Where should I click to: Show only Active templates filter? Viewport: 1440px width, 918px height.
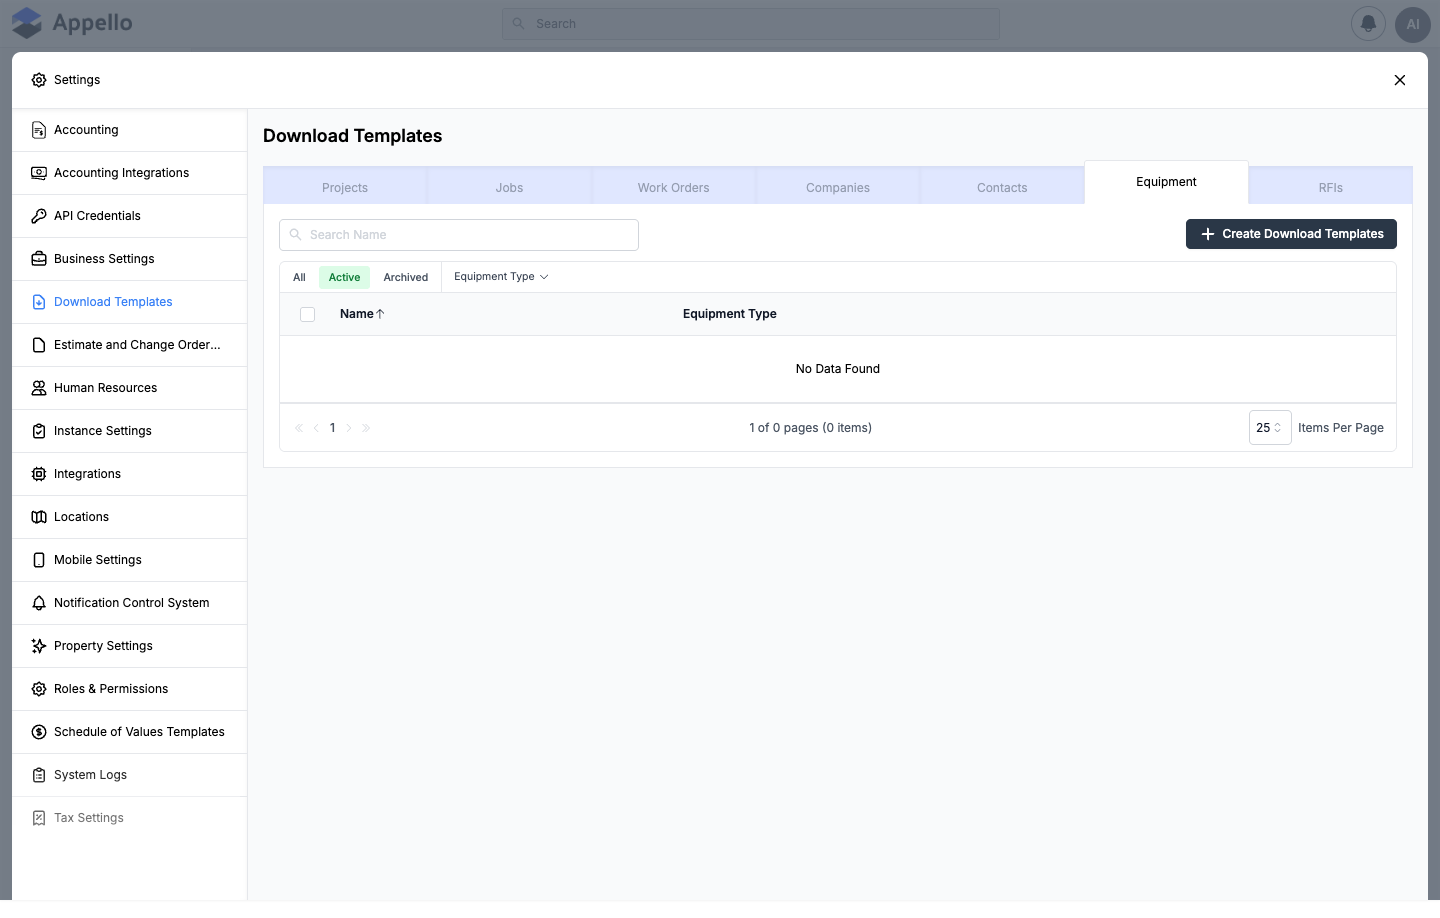[x=344, y=277]
